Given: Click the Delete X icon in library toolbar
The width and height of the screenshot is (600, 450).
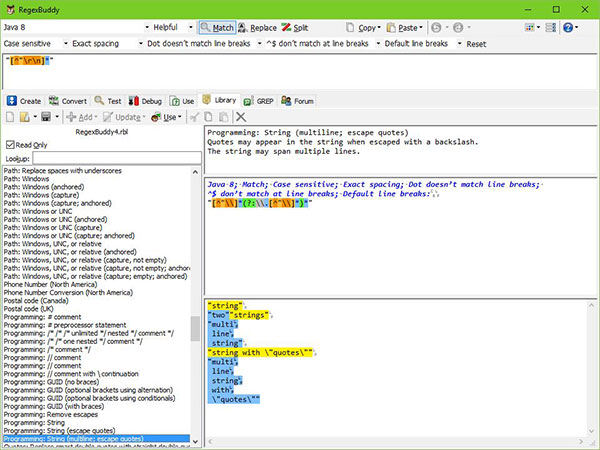Looking at the screenshot, I should click(241, 117).
